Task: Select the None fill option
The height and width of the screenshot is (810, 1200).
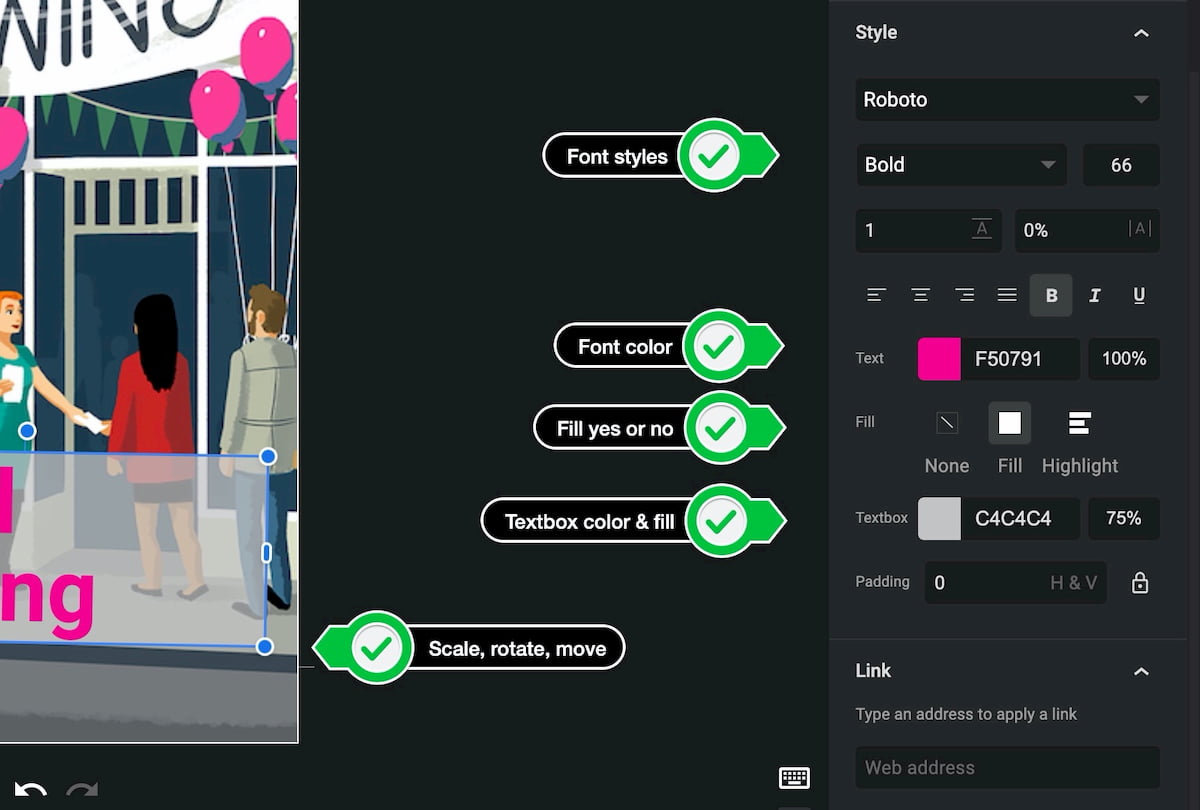Action: (x=946, y=424)
